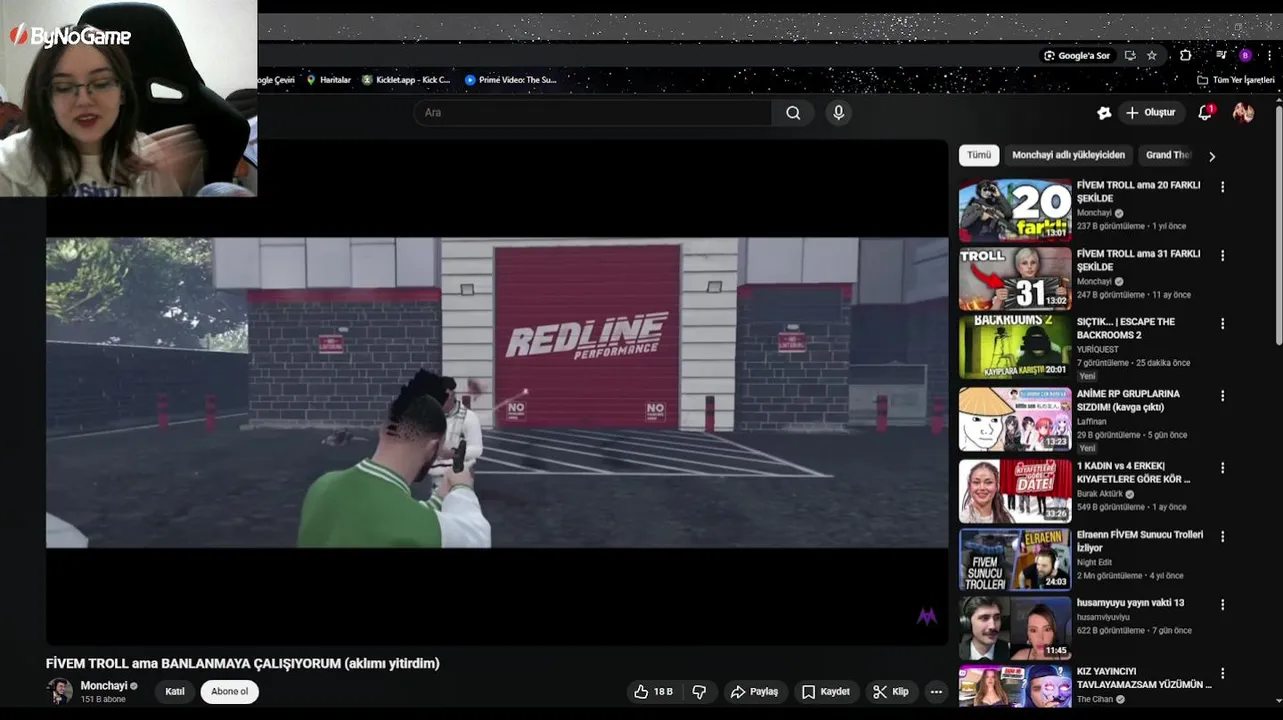Expand chips with right chevron arrow
This screenshot has width=1283, height=720.
tap(1212, 156)
